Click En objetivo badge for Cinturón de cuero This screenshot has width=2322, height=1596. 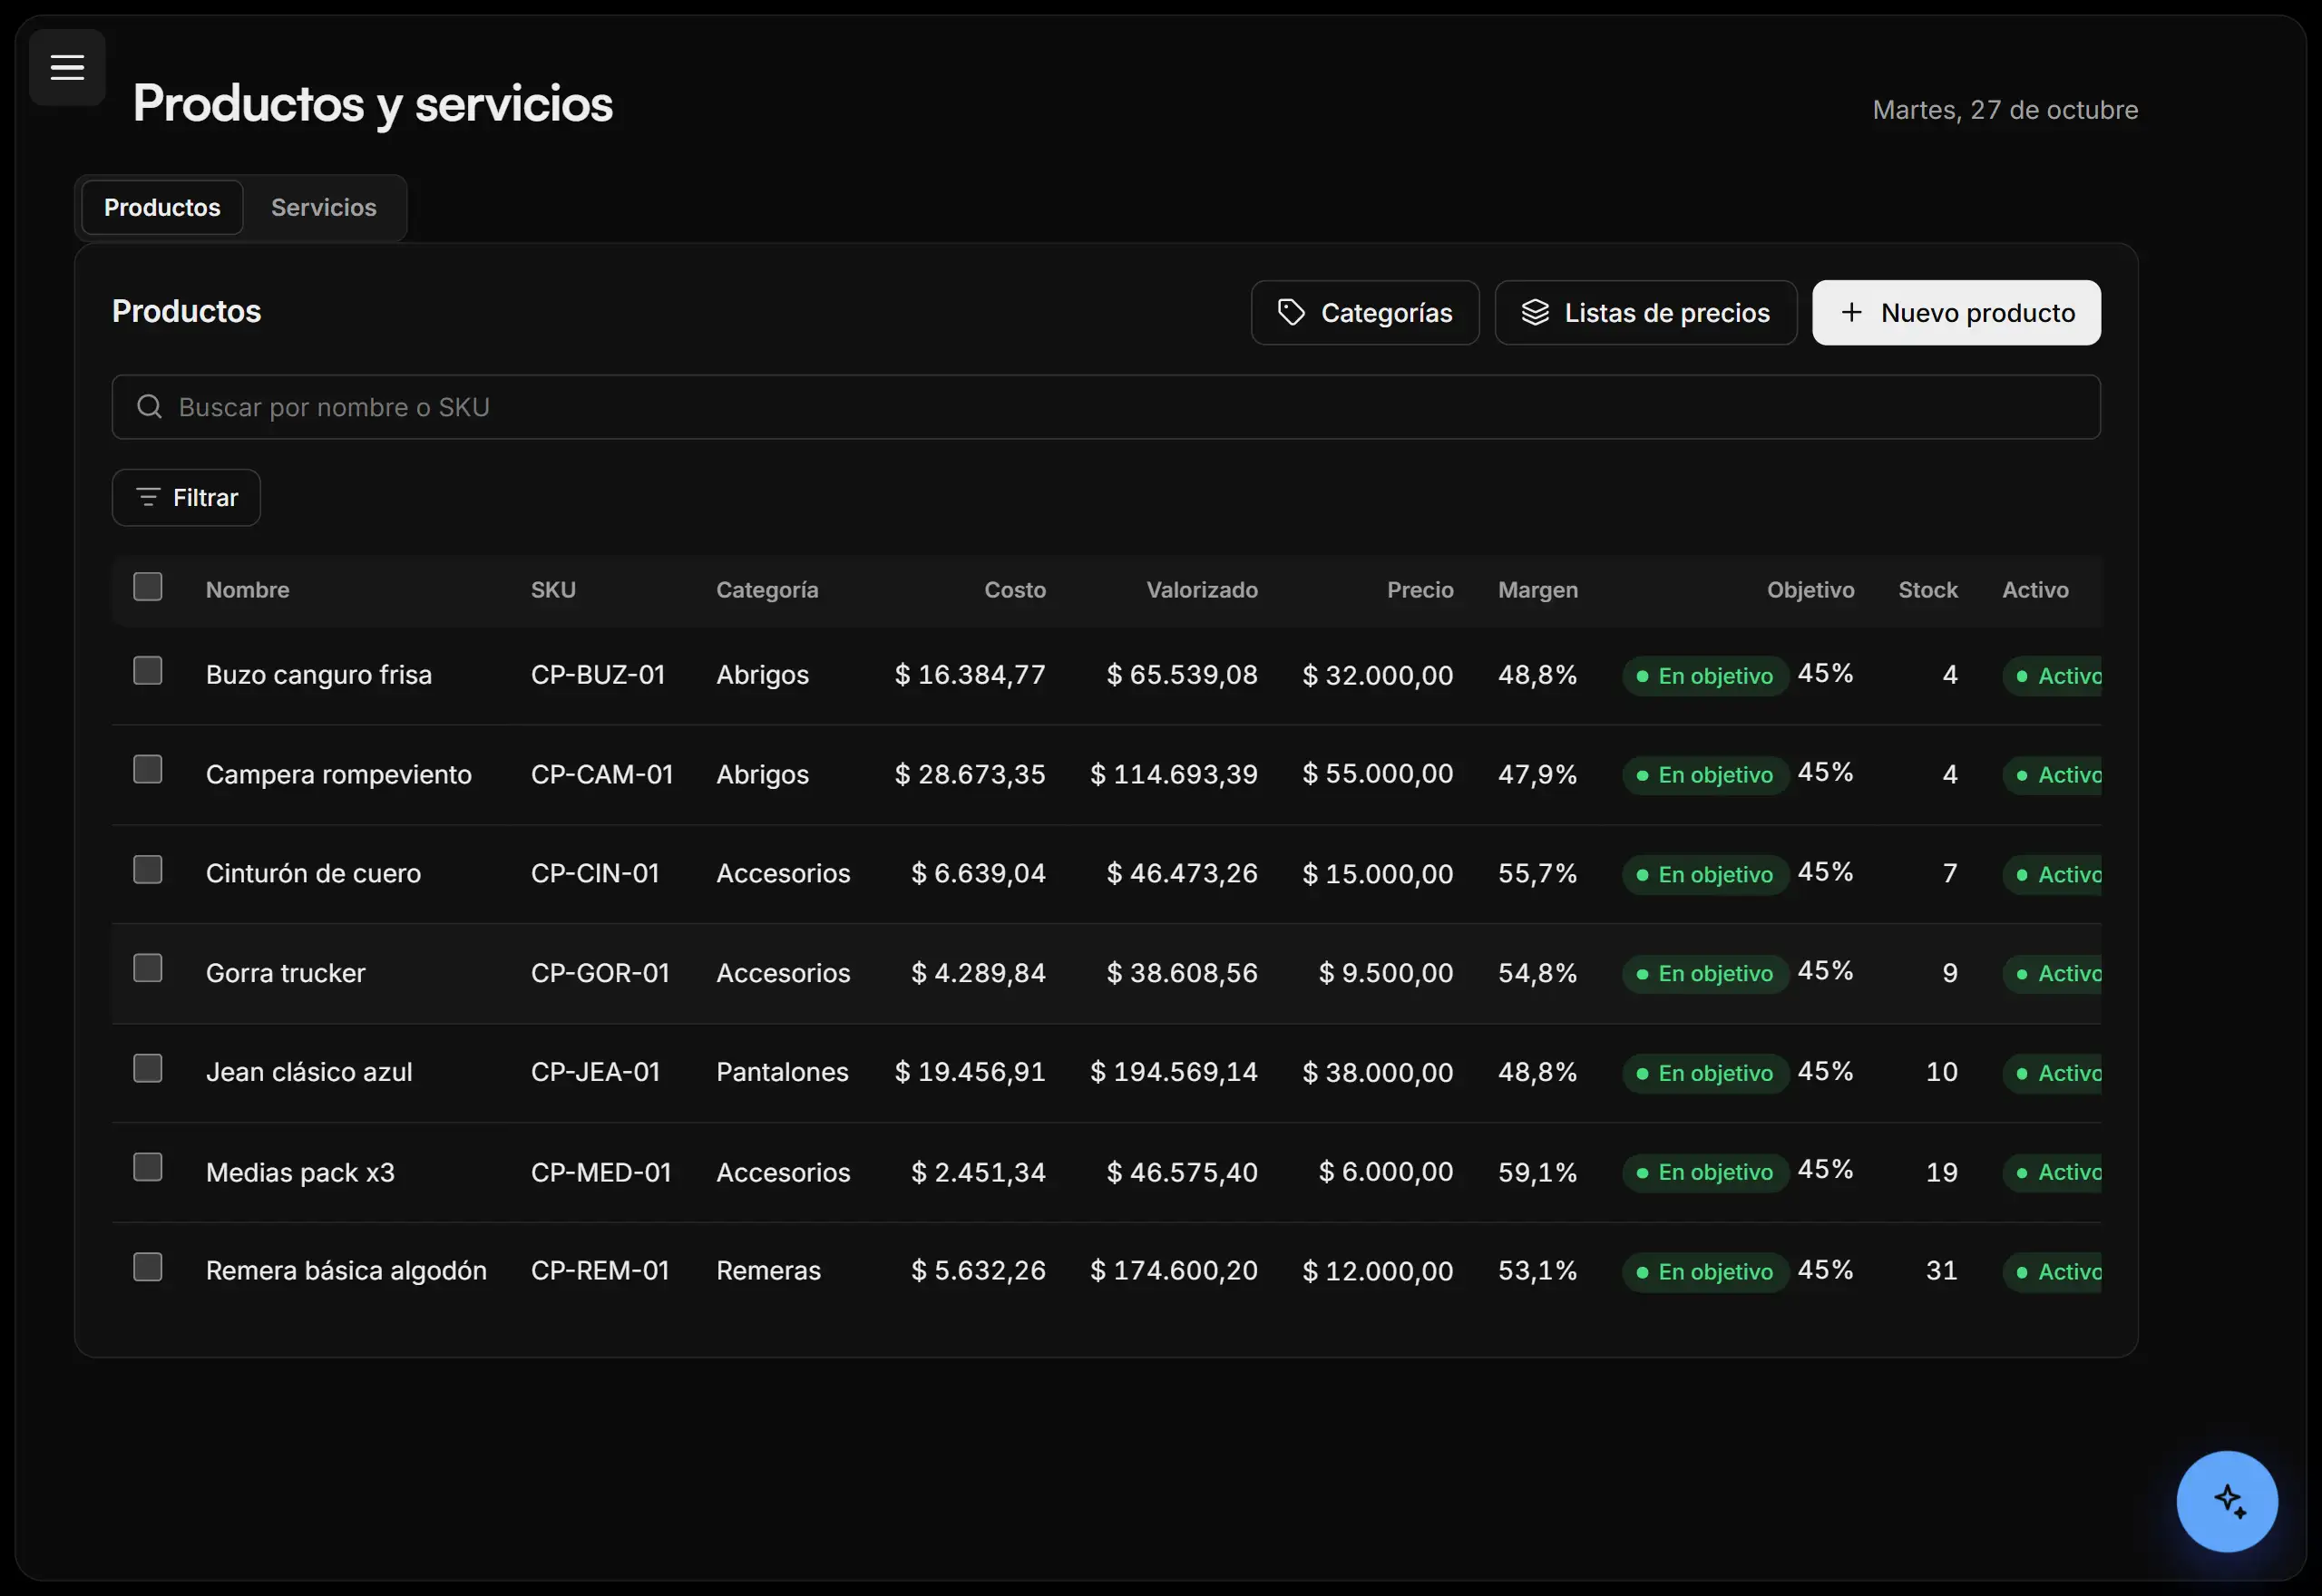point(1705,875)
